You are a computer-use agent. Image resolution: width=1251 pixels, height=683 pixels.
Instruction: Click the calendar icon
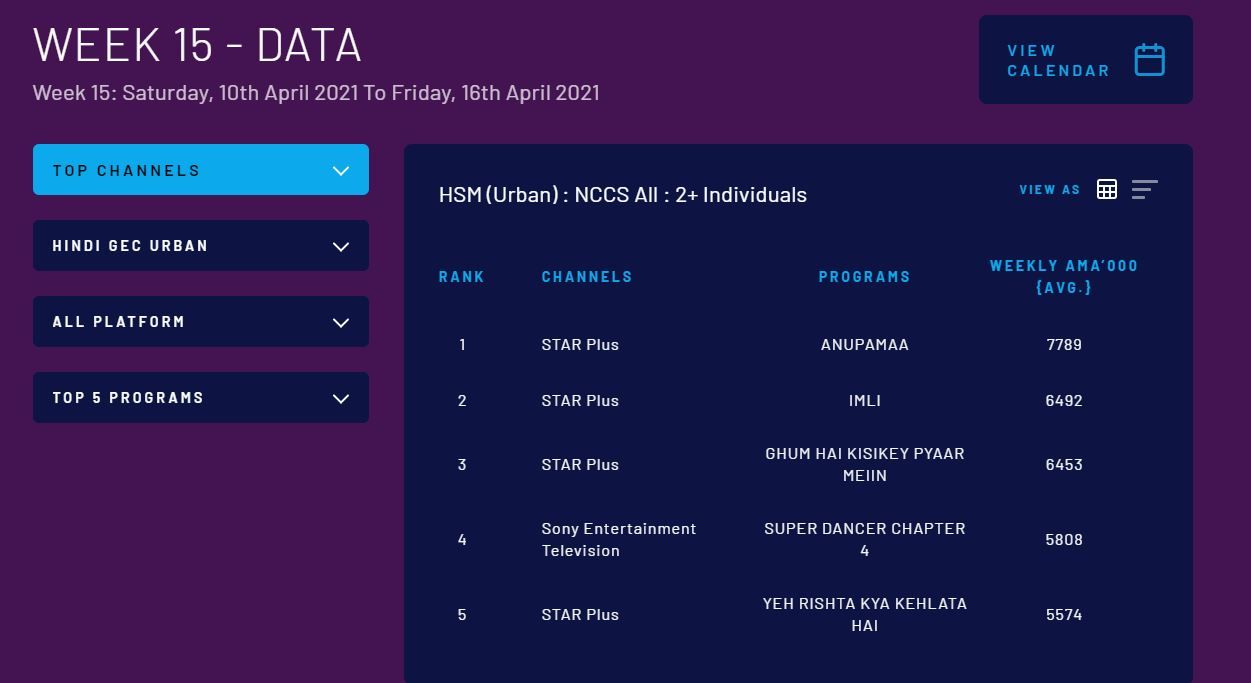click(1150, 60)
